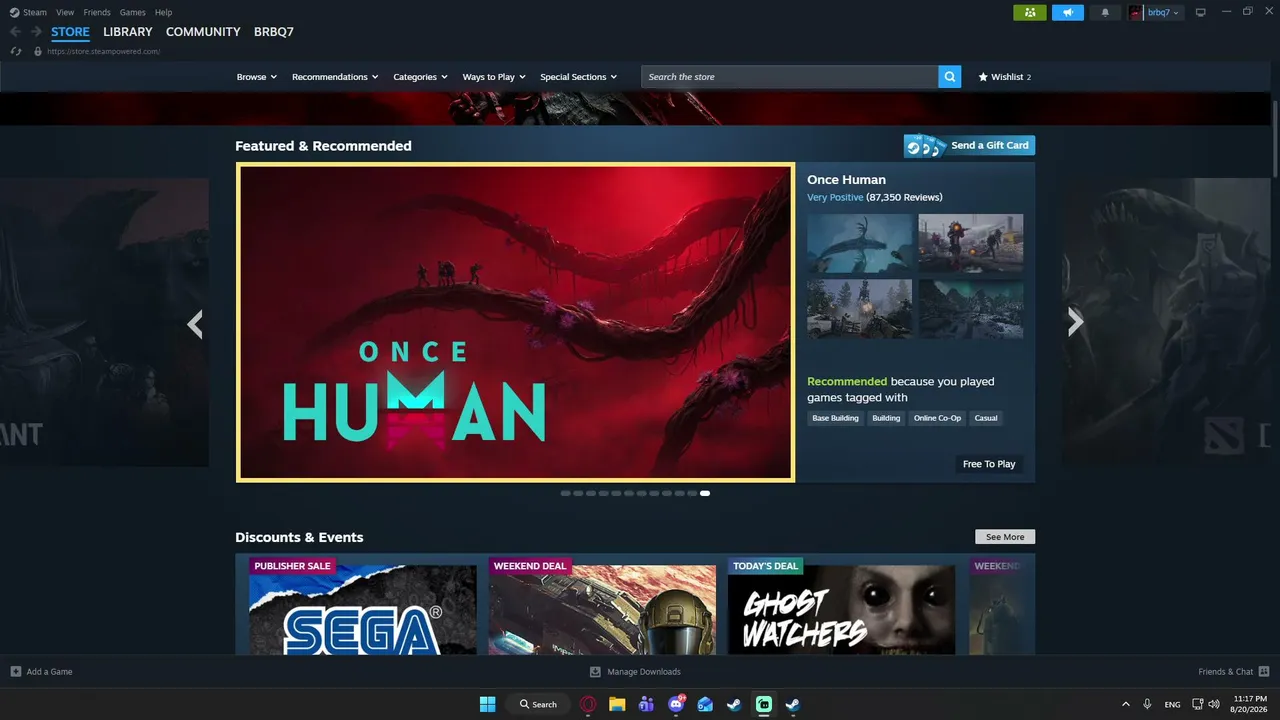Click the store search input field

click(790, 76)
